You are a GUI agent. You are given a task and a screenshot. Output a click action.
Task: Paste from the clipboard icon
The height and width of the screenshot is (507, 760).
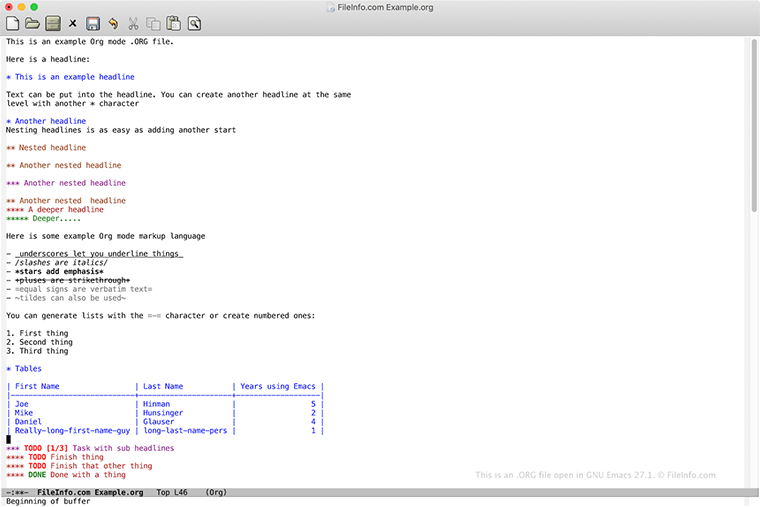(173, 23)
